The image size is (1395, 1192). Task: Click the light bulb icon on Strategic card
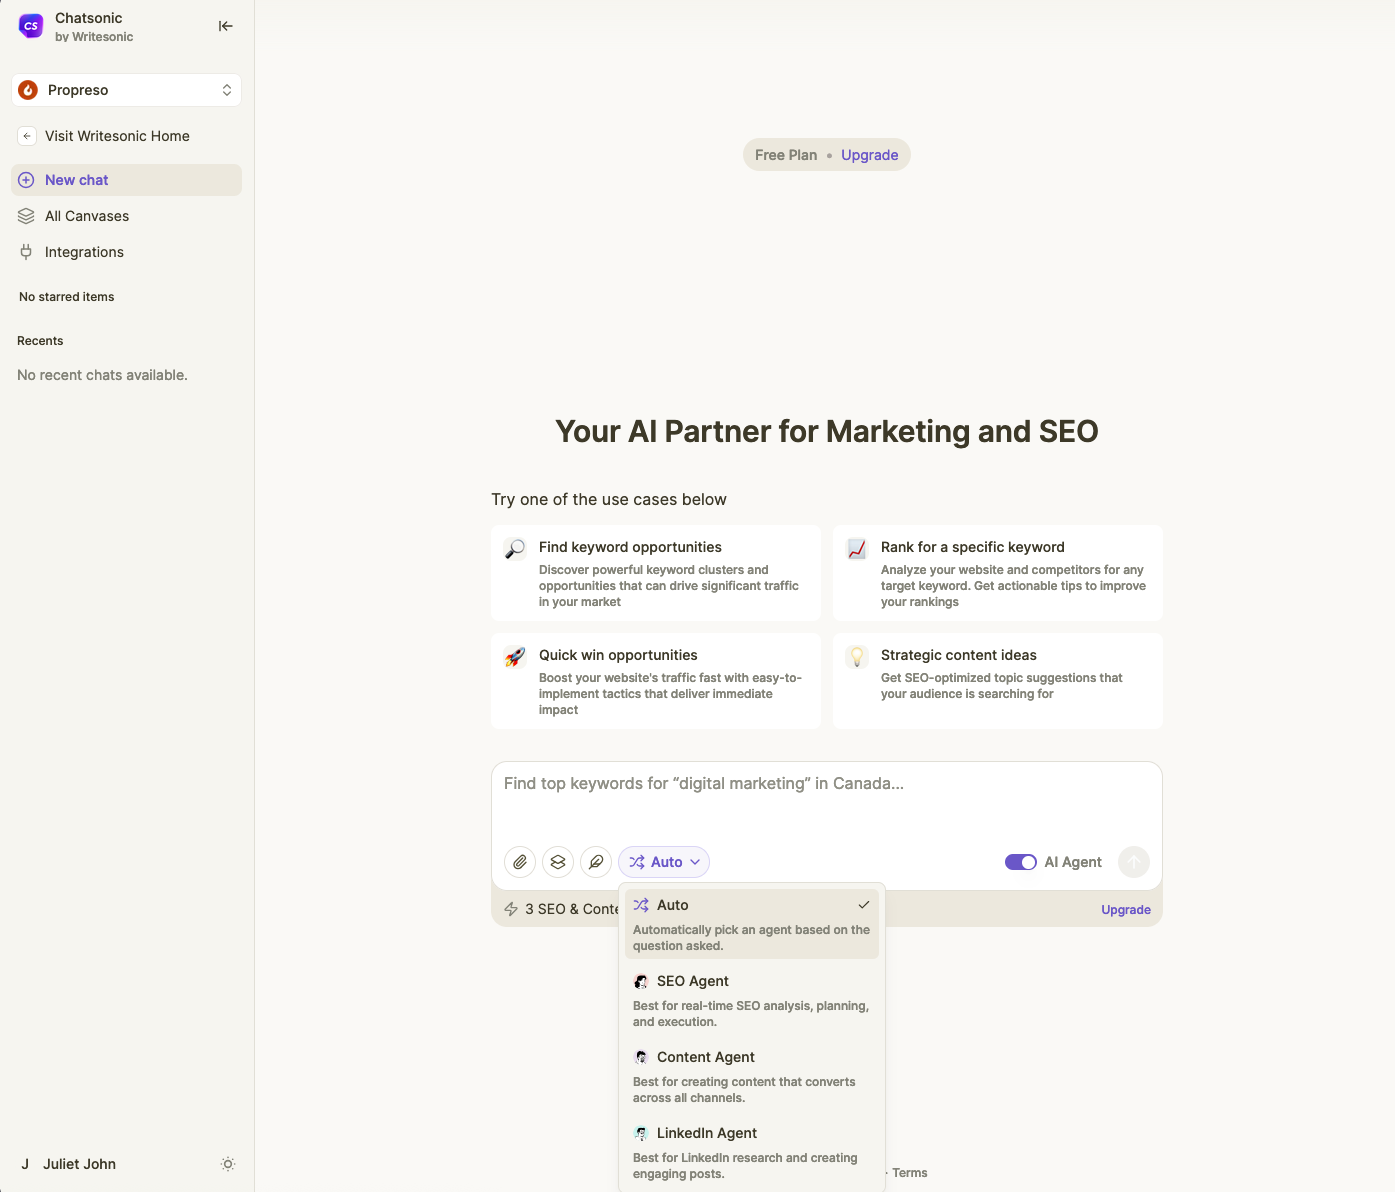pyautogui.click(x=857, y=657)
